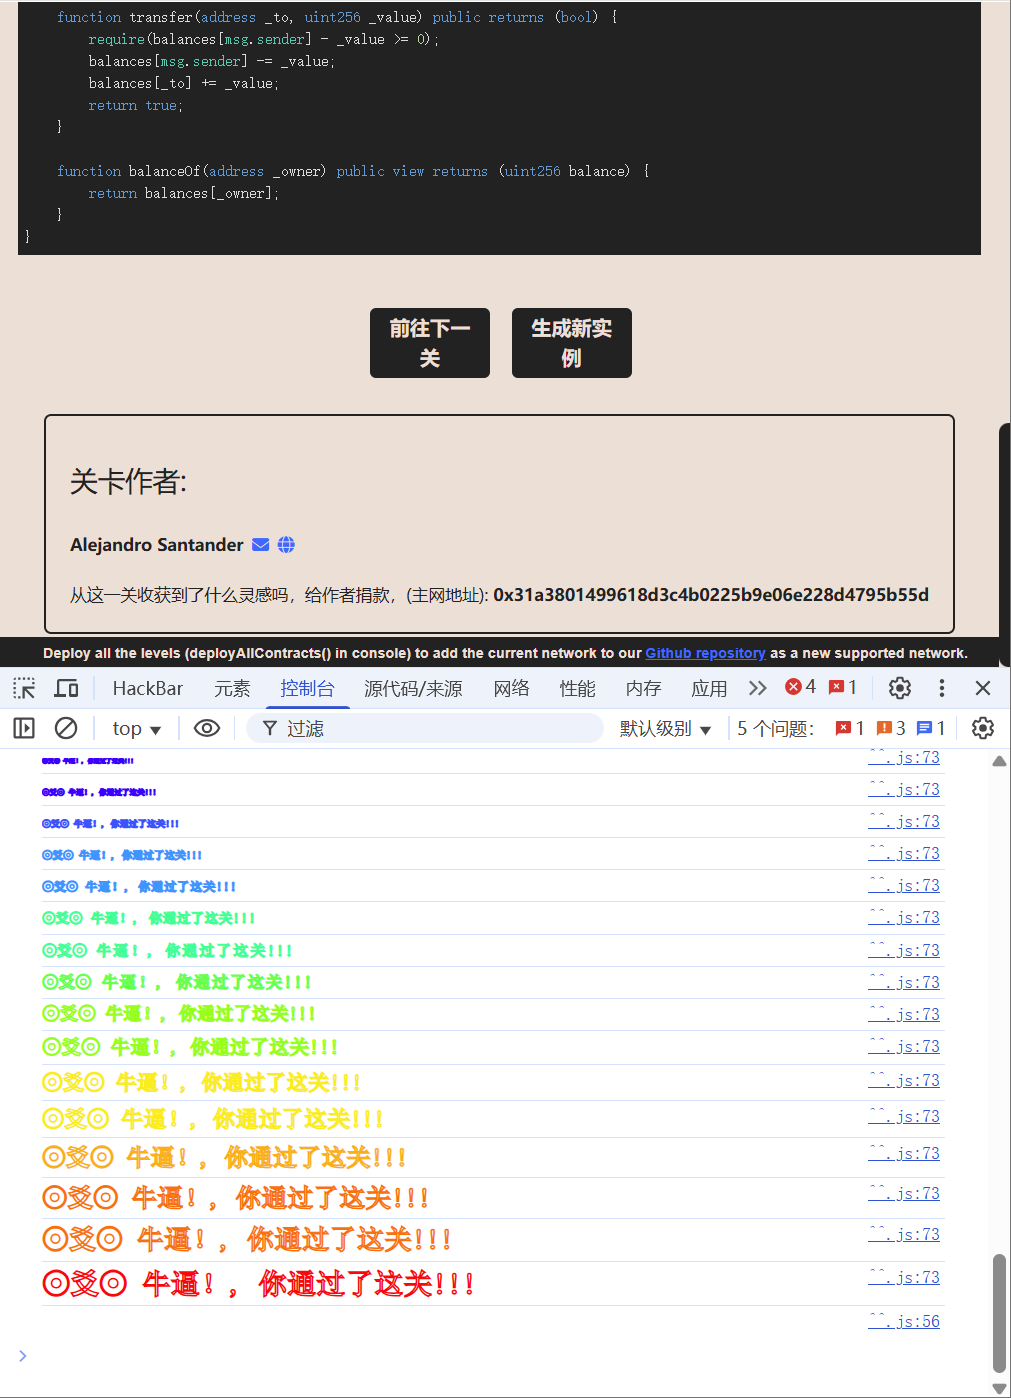The image size is (1011, 1398).
Task: Activate the inspect element picker icon
Action: click(24, 688)
